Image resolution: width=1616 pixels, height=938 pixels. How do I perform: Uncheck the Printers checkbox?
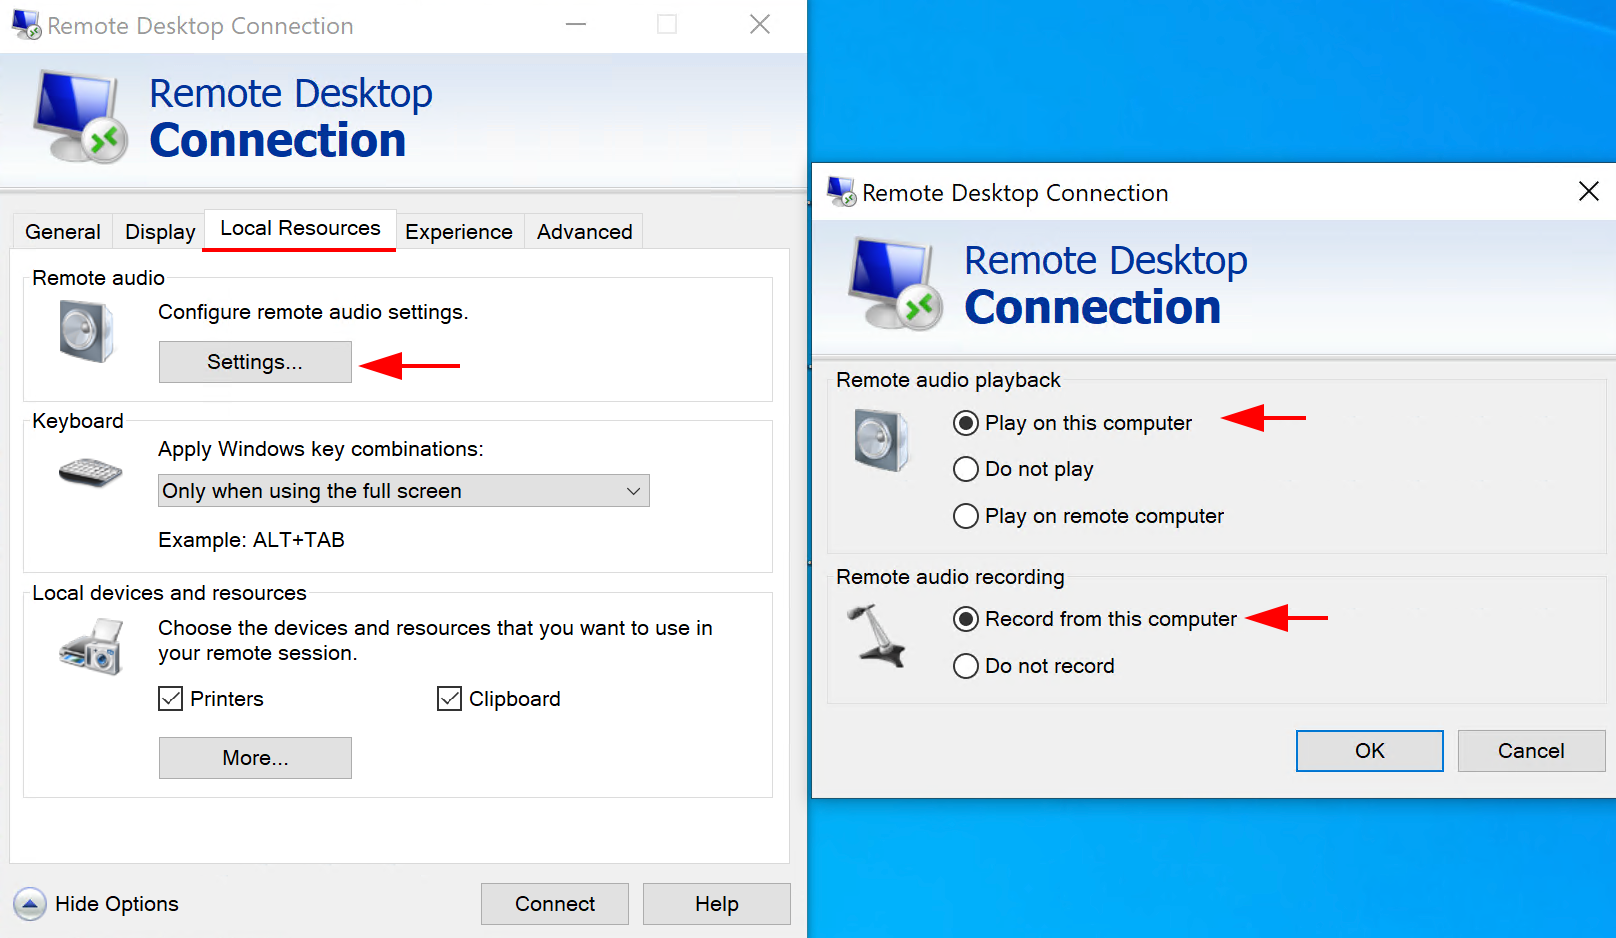(170, 698)
